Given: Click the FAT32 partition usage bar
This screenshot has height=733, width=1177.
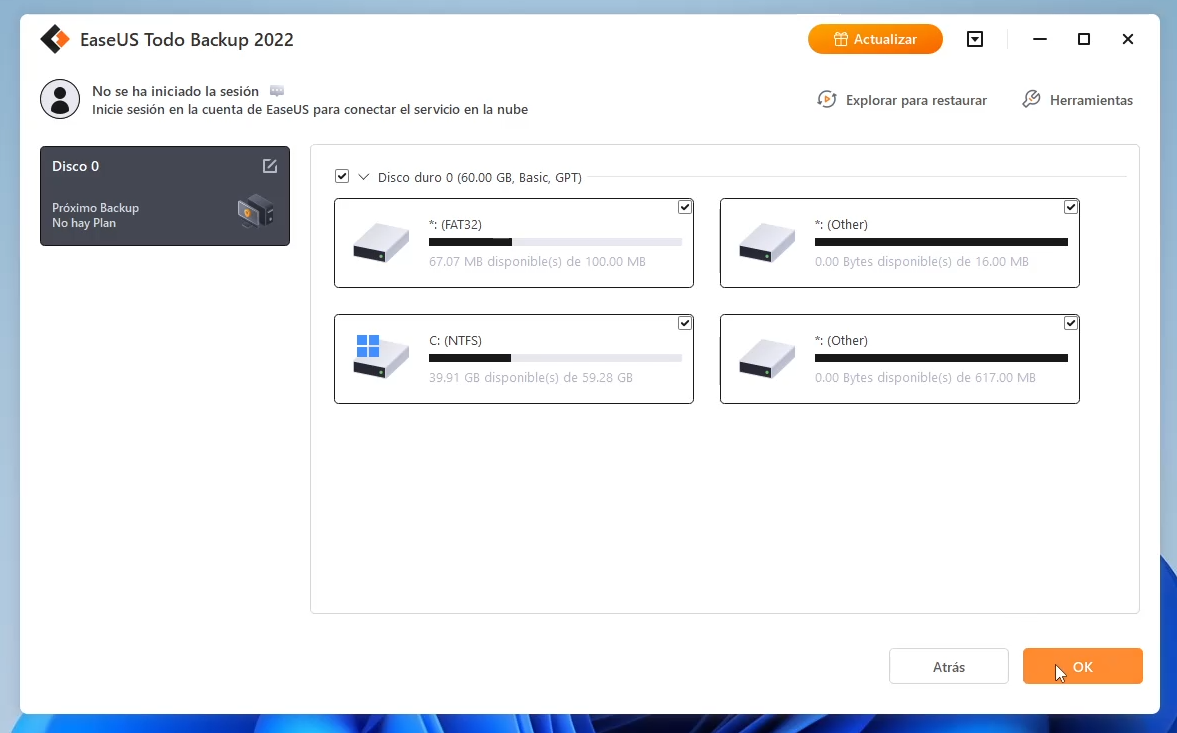Looking at the screenshot, I should click(x=555, y=242).
